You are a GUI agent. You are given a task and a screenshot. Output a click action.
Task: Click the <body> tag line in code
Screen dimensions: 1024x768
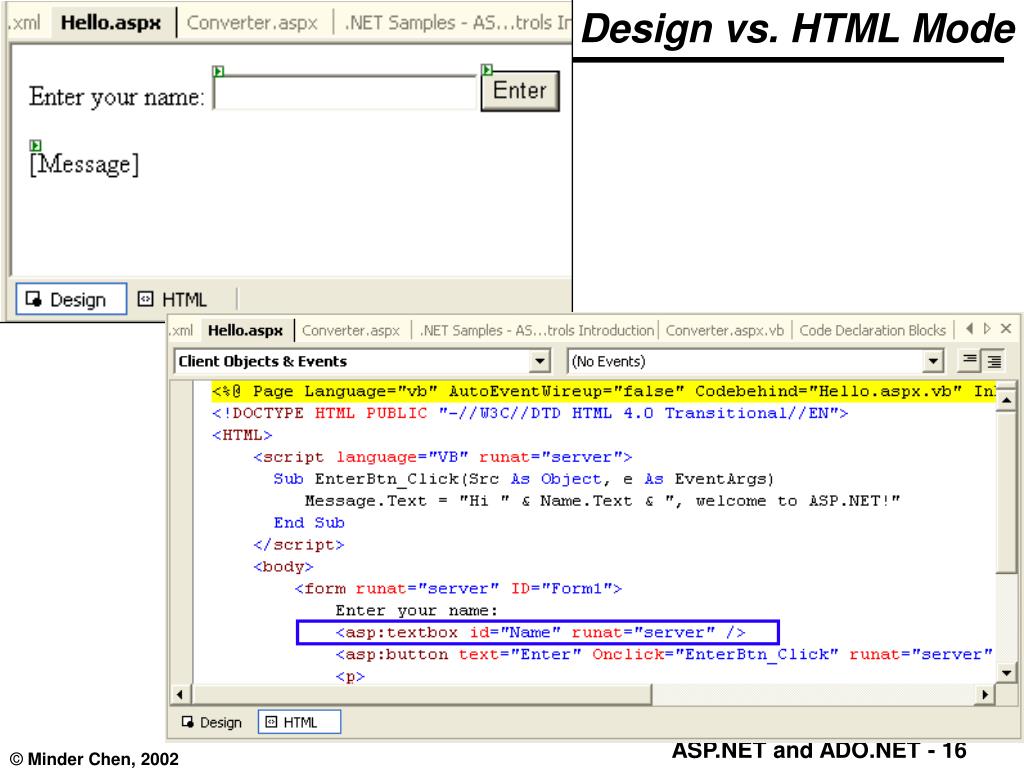pyautogui.click(x=283, y=567)
